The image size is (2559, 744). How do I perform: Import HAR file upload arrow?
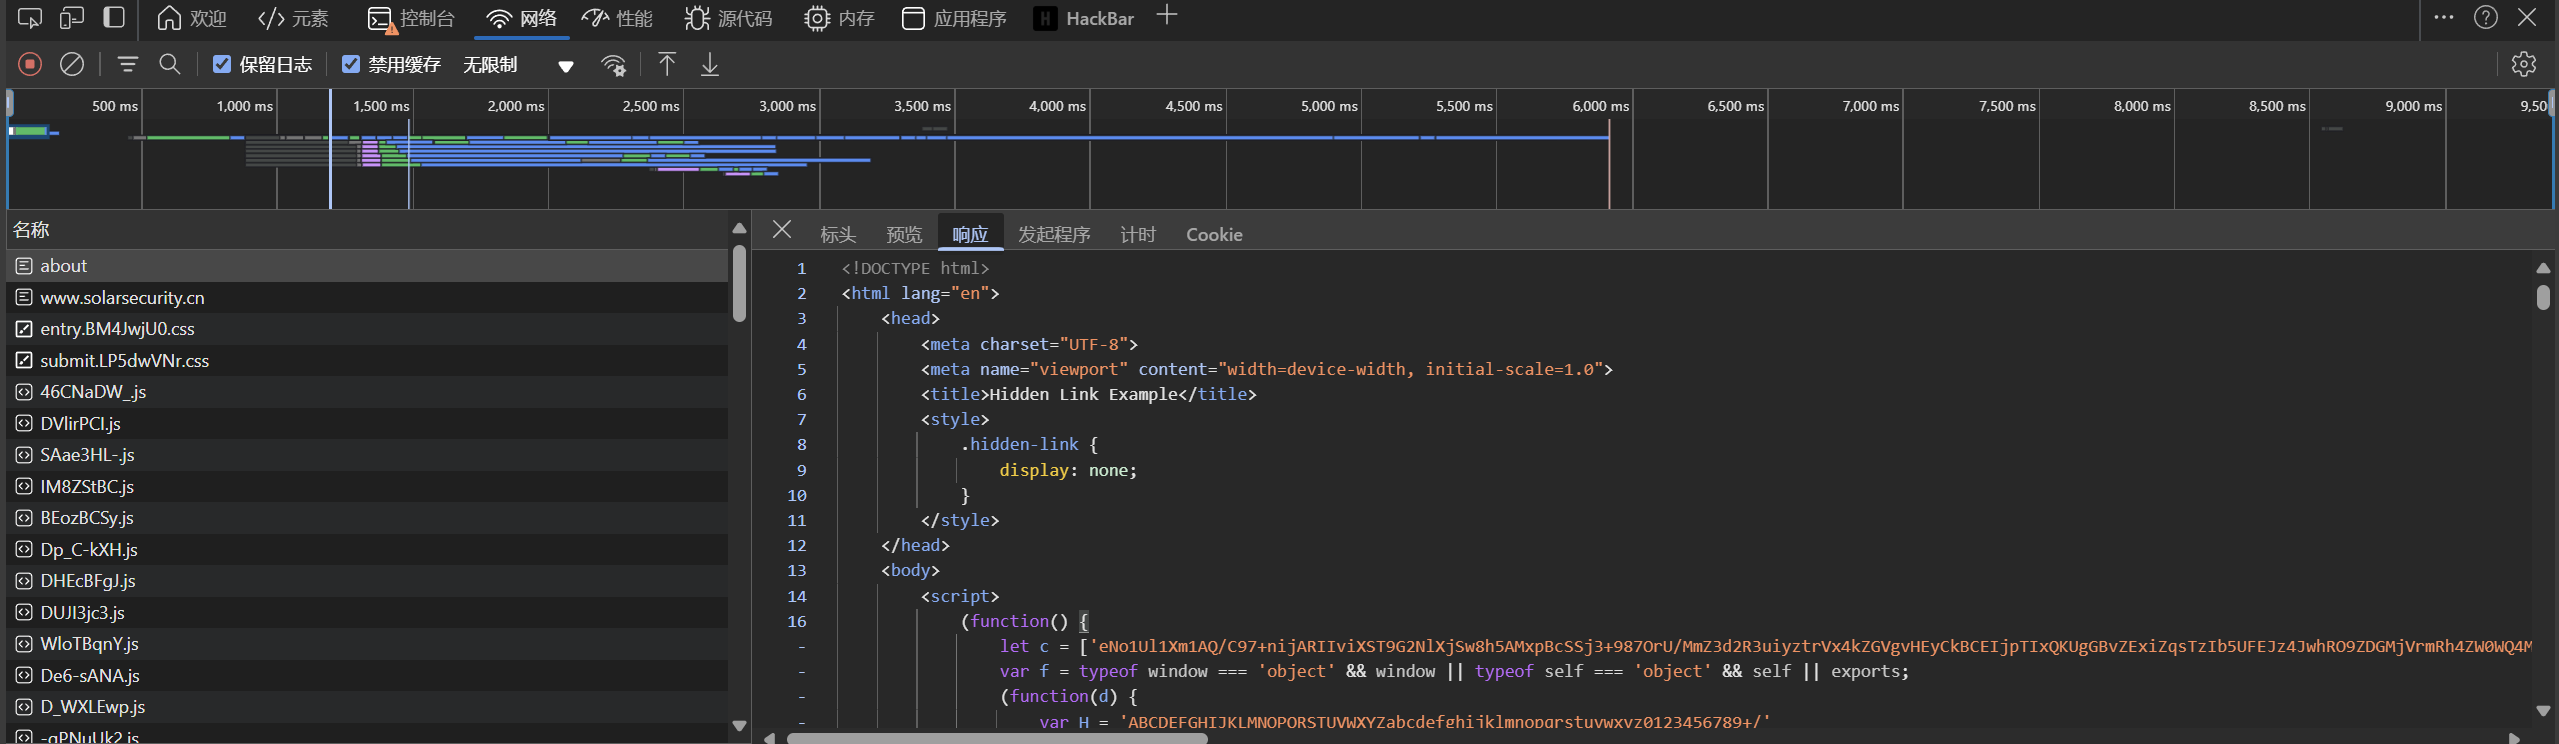[667, 64]
